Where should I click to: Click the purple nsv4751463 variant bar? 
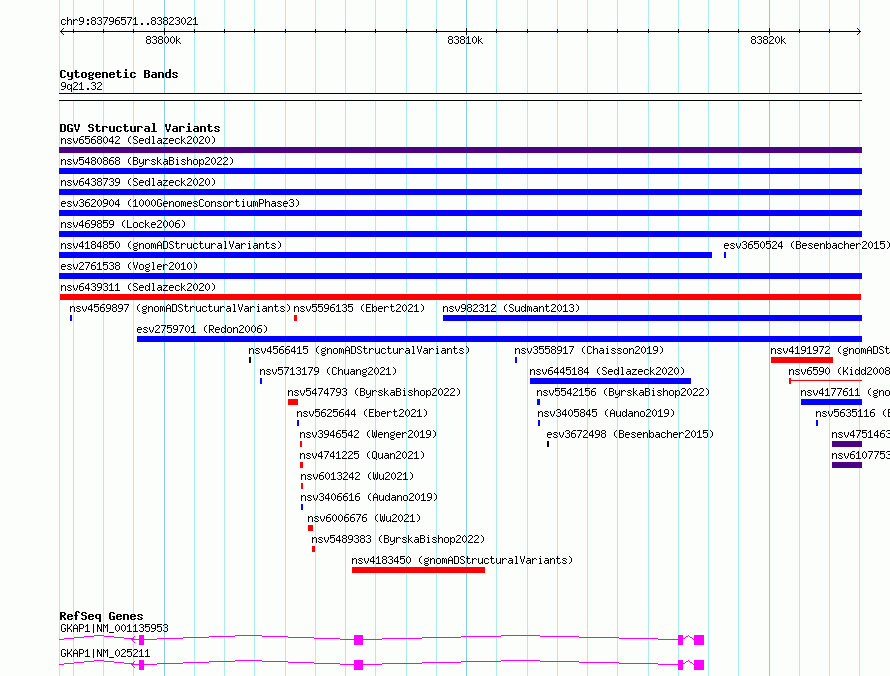pyautogui.click(x=847, y=444)
